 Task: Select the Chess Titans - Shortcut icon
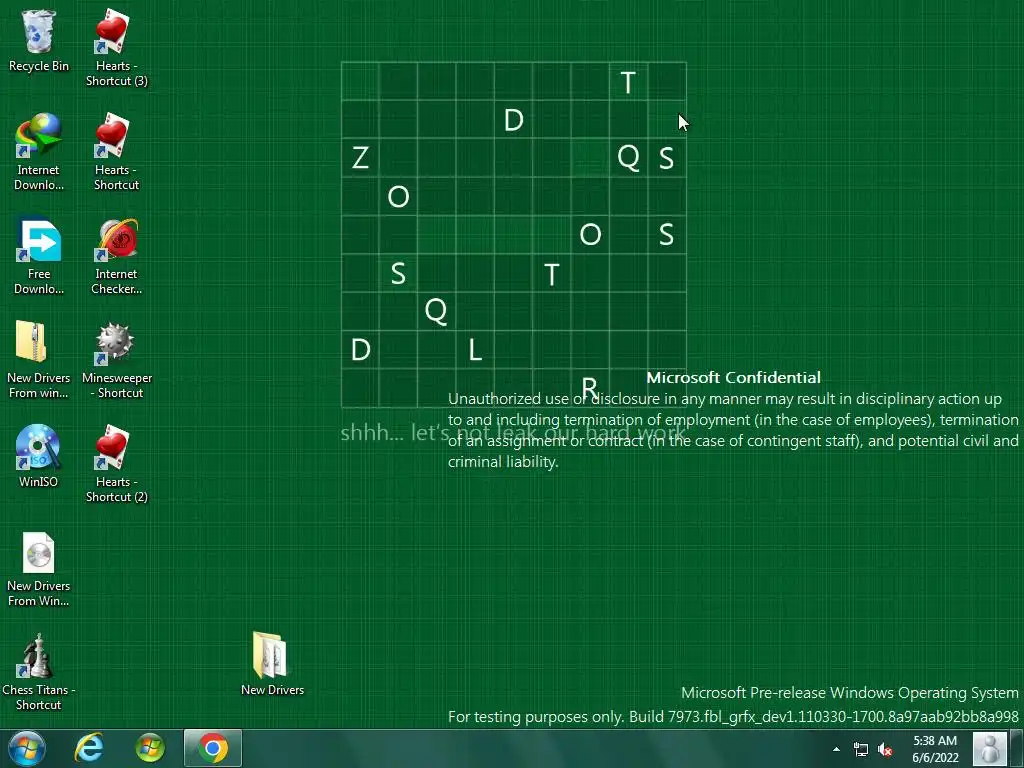pyautogui.click(x=39, y=671)
